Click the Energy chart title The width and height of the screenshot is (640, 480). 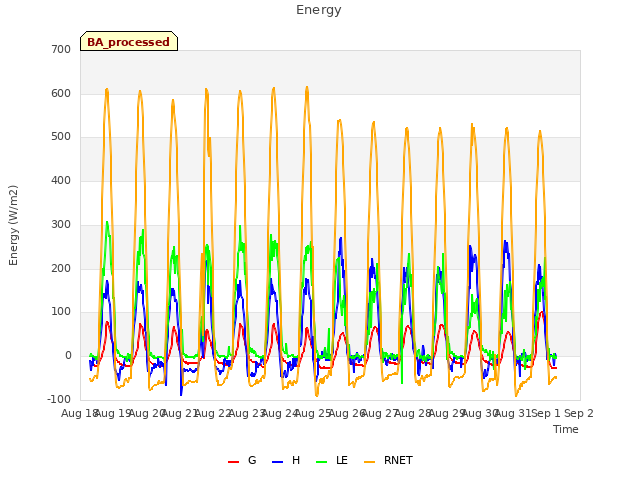coord(319,10)
